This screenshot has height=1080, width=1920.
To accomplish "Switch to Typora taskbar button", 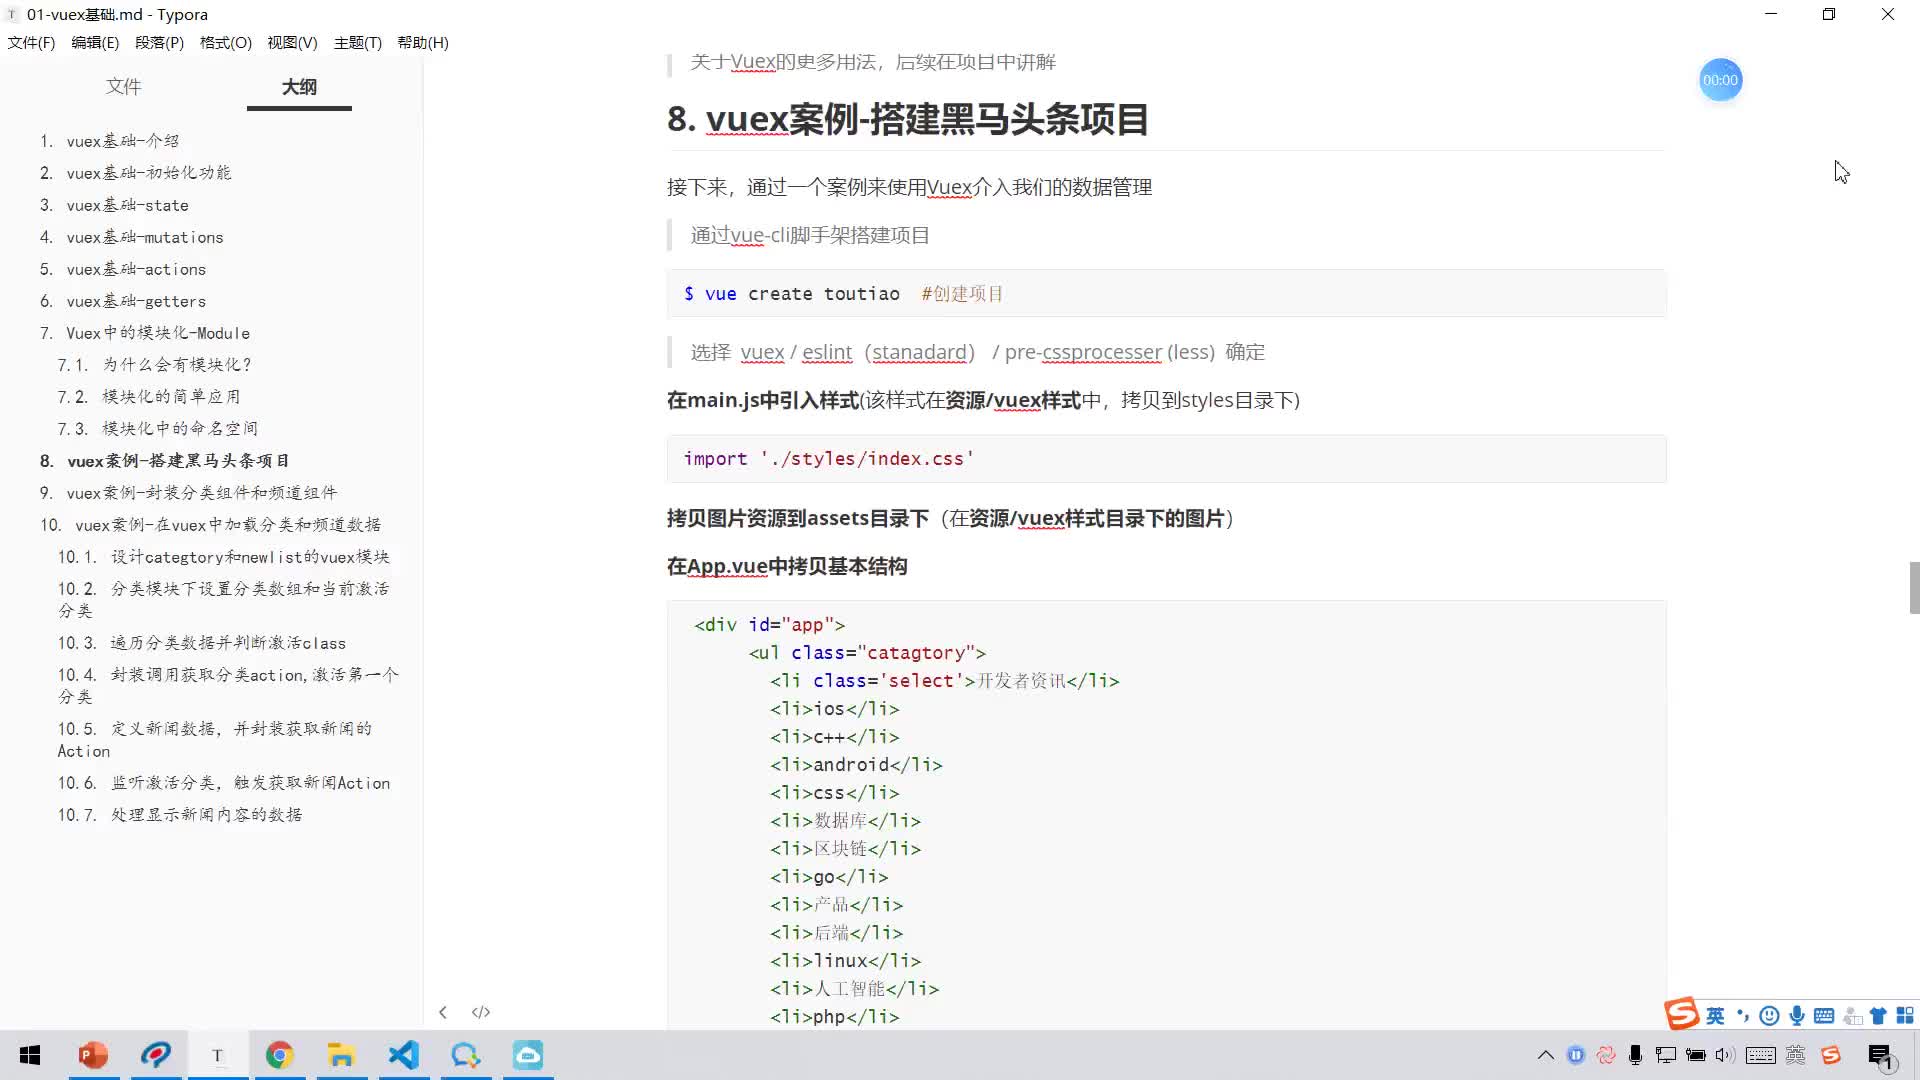I will point(217,1055).
